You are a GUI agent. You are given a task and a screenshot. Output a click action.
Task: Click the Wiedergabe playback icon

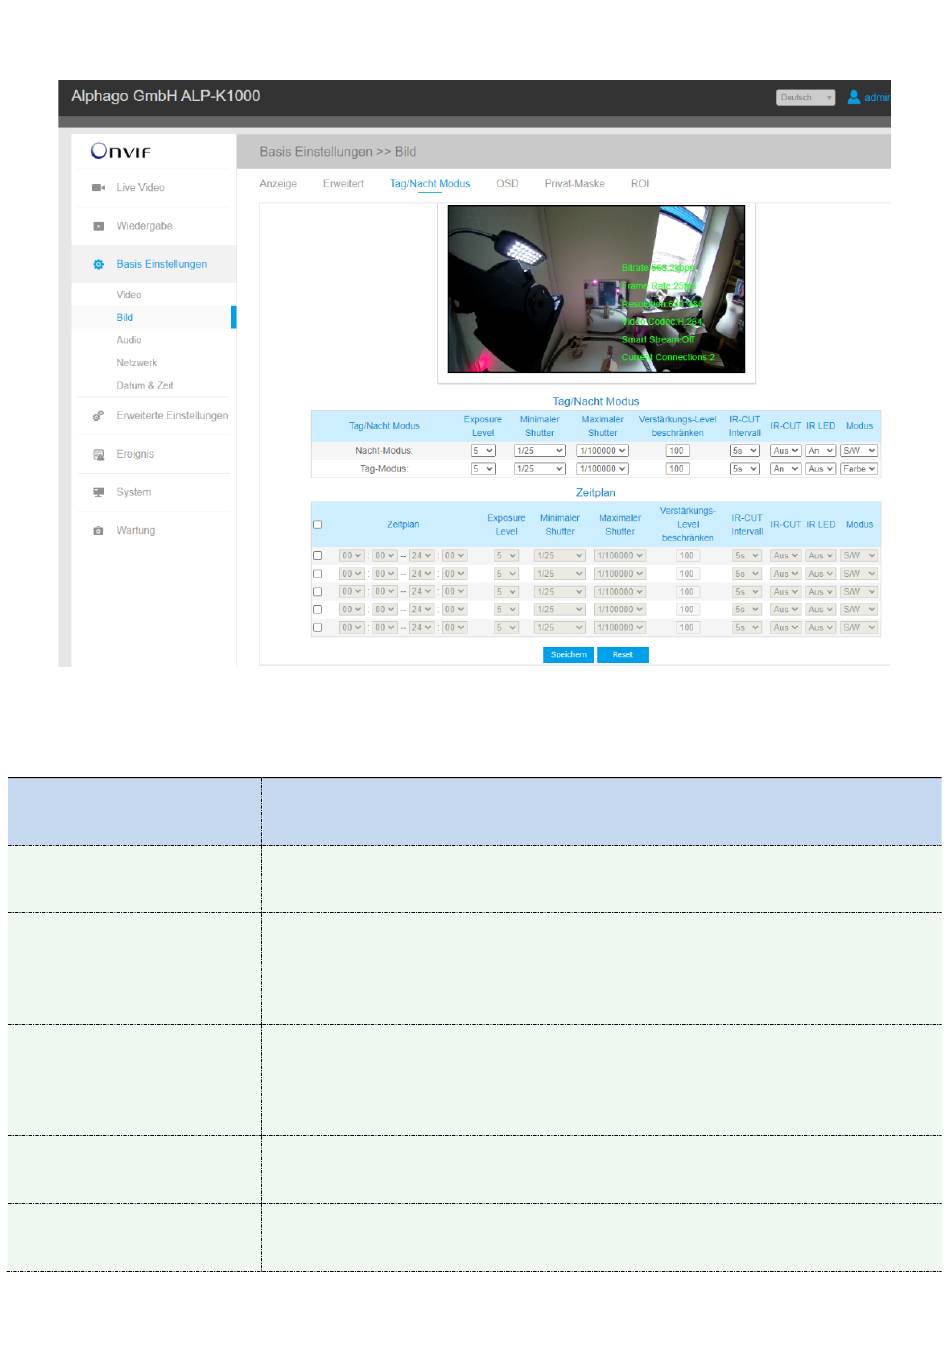tap(98, 226)
